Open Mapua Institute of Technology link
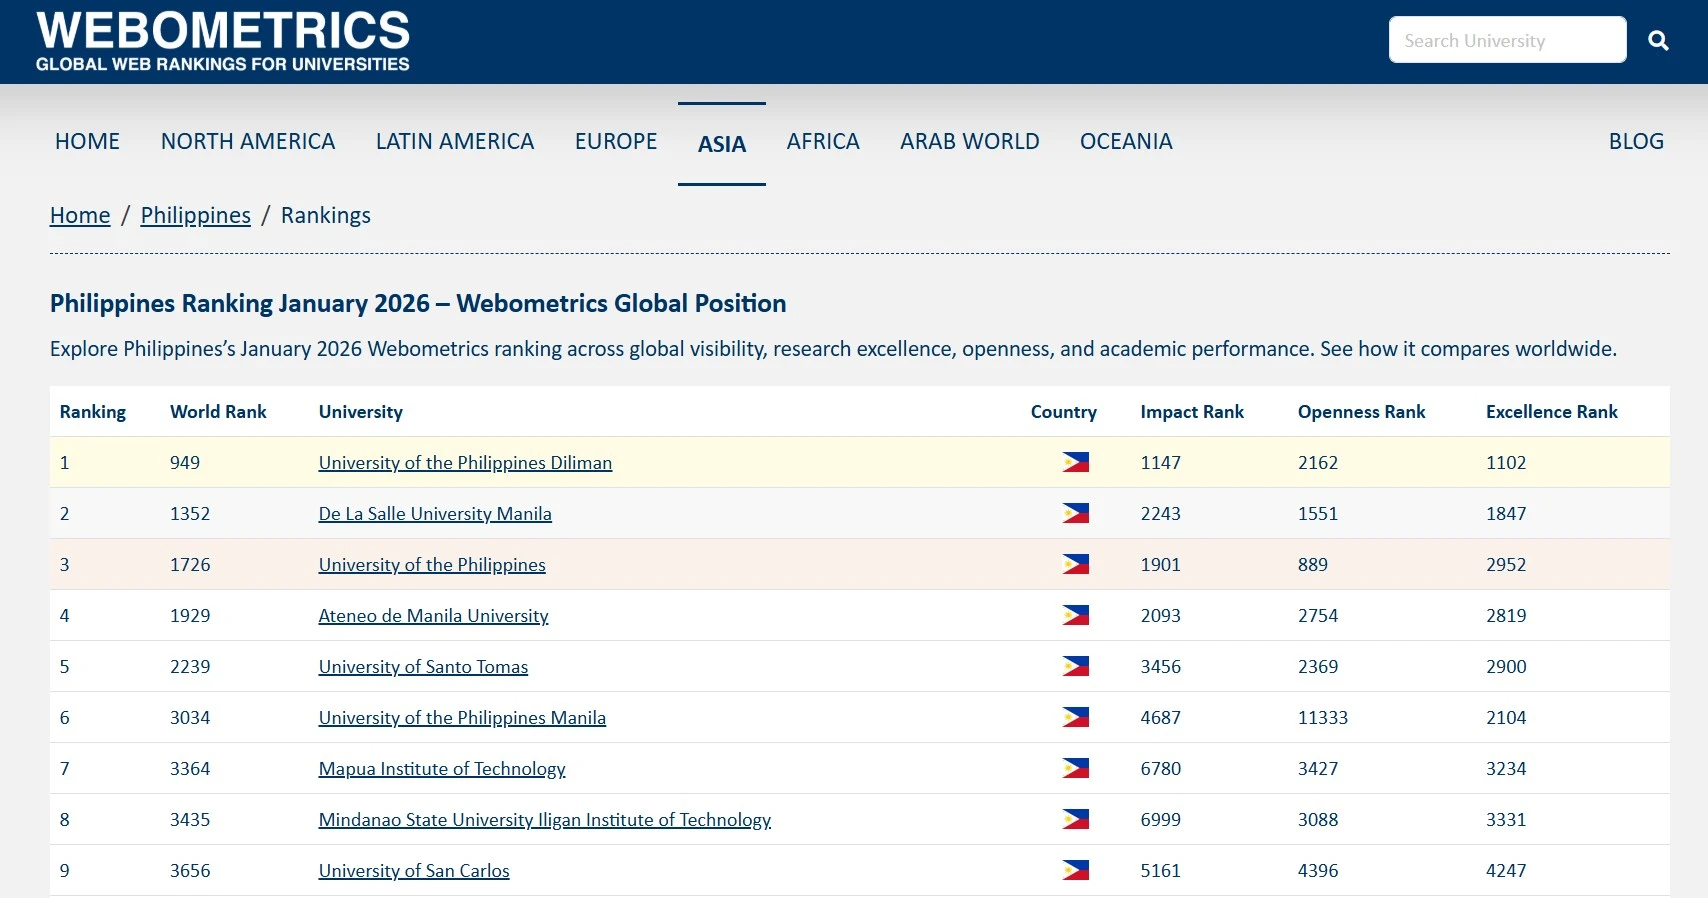This screenshot has height=898, width=1708. click(x=442, y=768)
